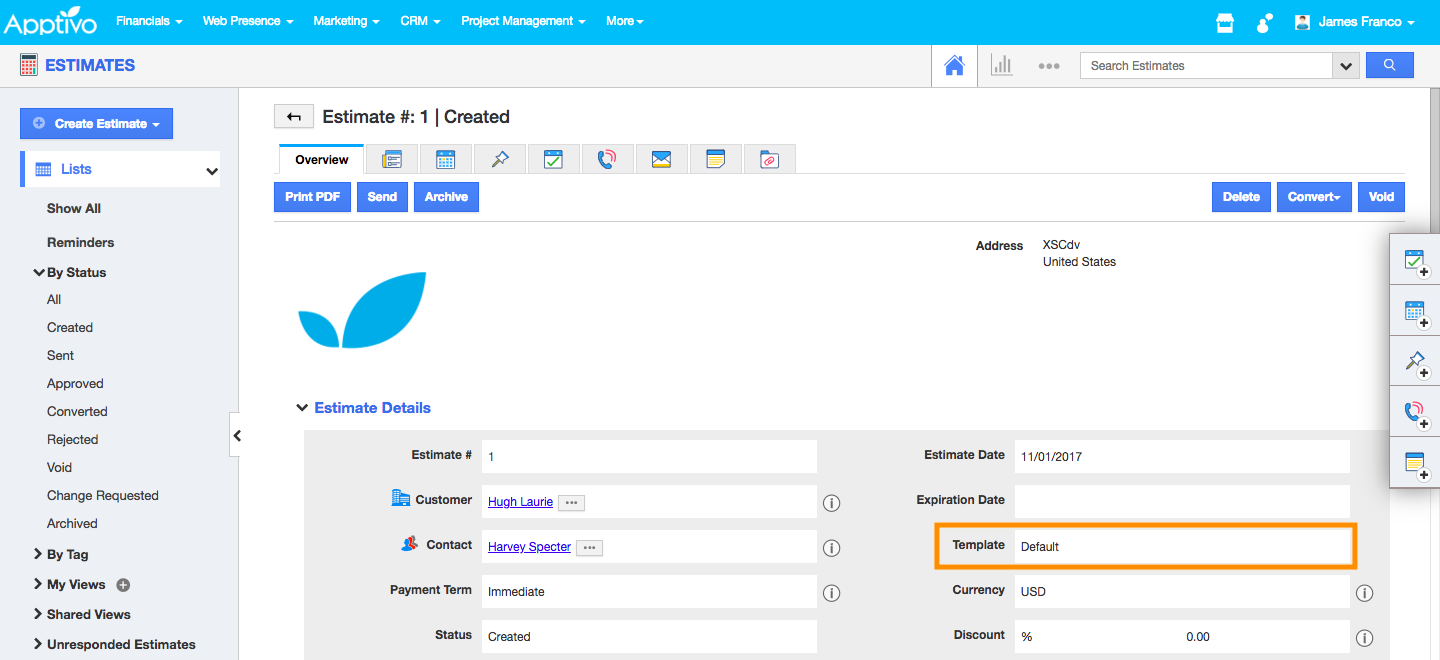Open three-dot options for Hugh Laurie

point(571,503)
